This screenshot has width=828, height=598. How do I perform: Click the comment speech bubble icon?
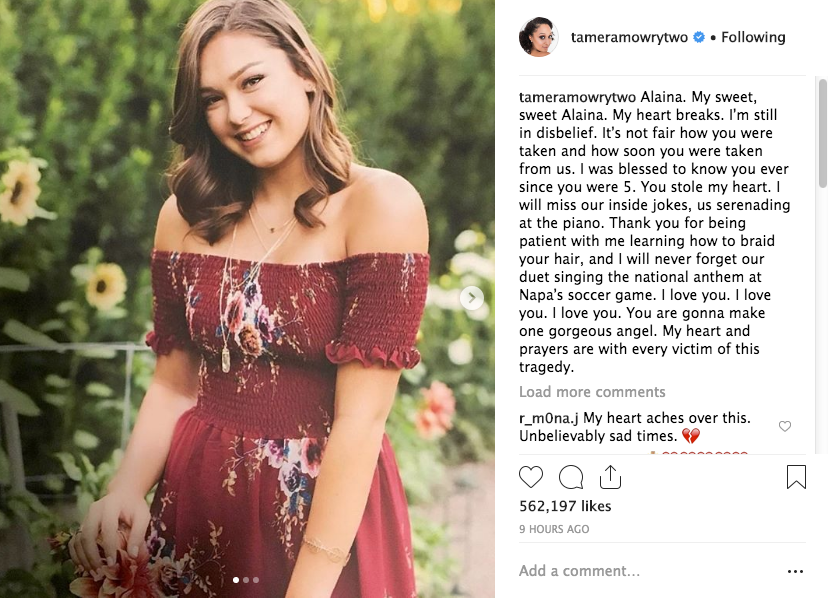tap(571, 477)
